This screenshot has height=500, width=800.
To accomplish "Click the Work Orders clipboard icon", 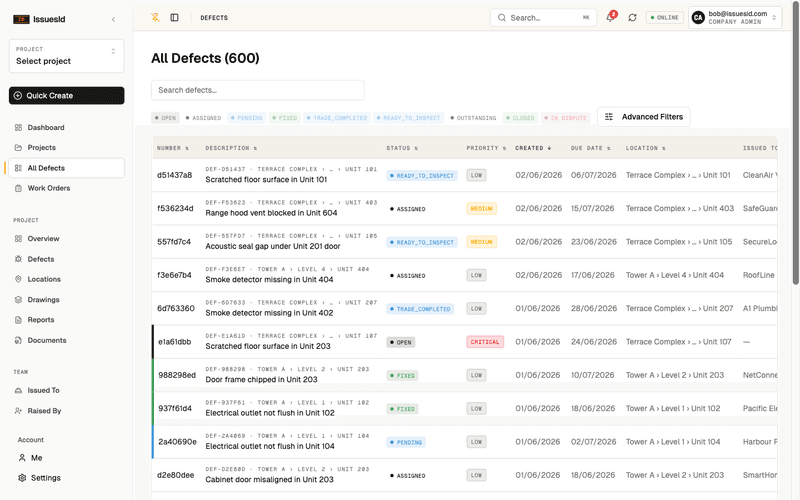I will [x=18, y=188].
